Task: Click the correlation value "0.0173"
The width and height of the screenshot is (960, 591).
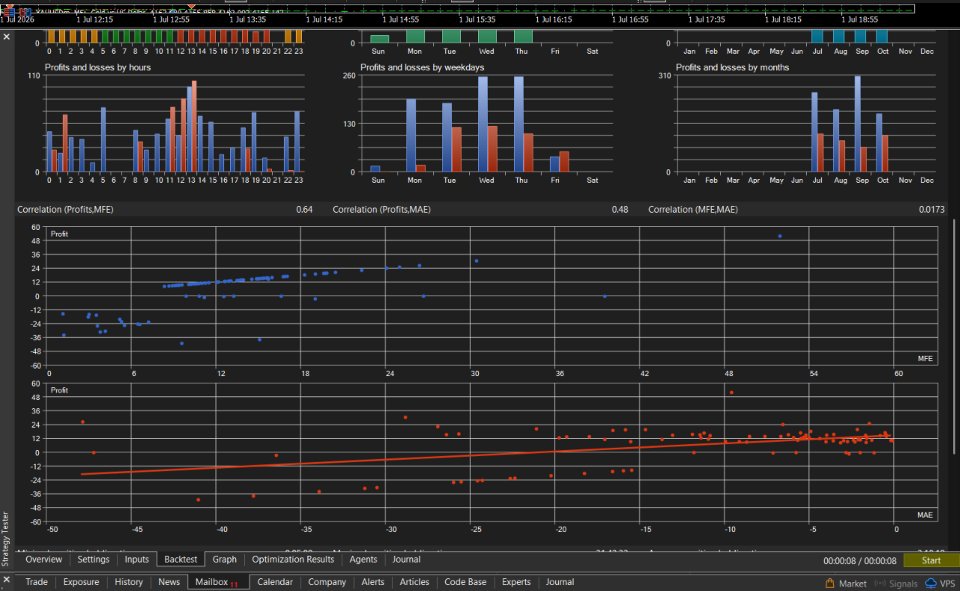Action: coord(931,209)
